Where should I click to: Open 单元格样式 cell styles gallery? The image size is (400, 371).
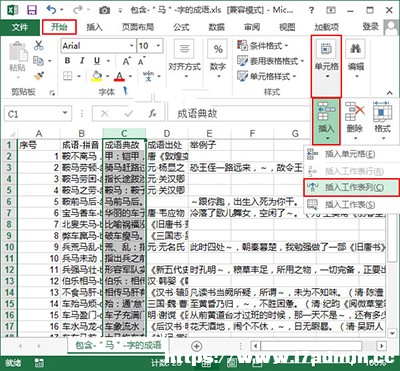267,76
